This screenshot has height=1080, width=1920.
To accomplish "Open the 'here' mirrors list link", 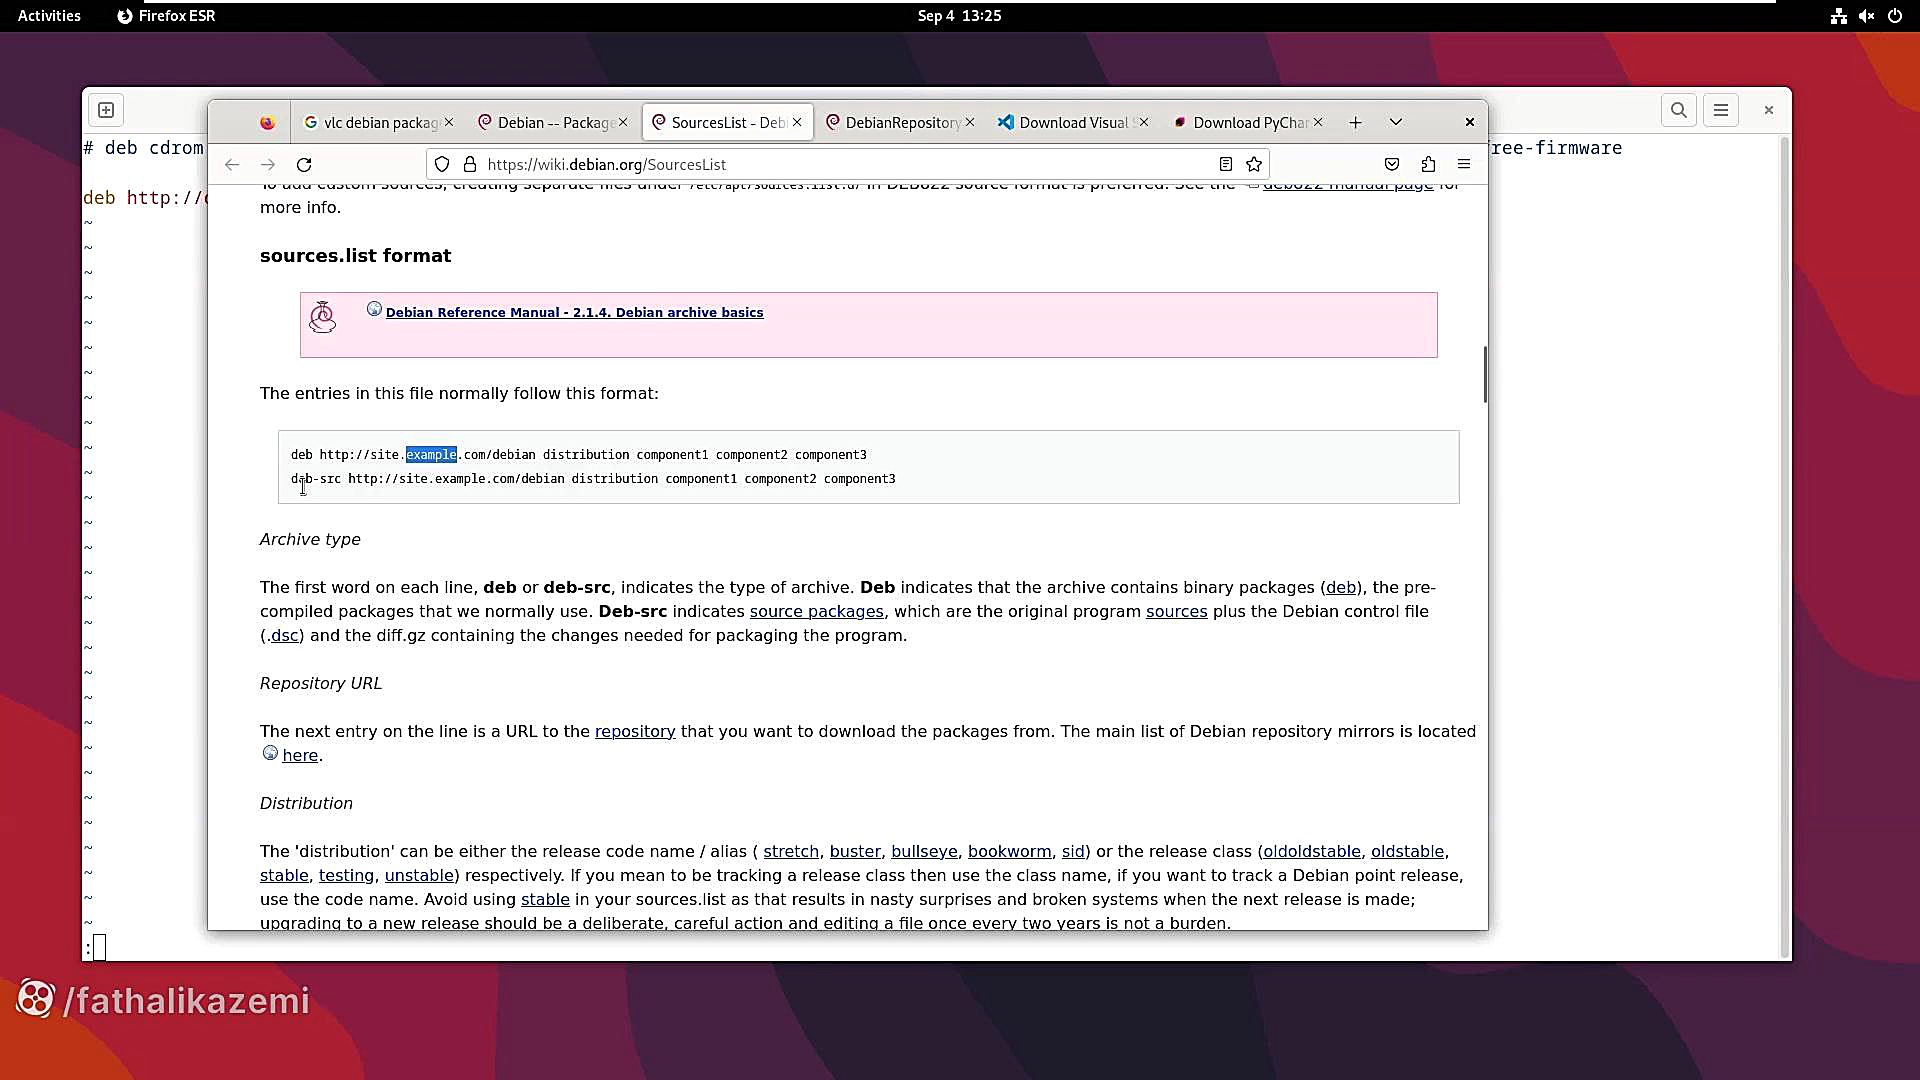I will click(300, 756).
